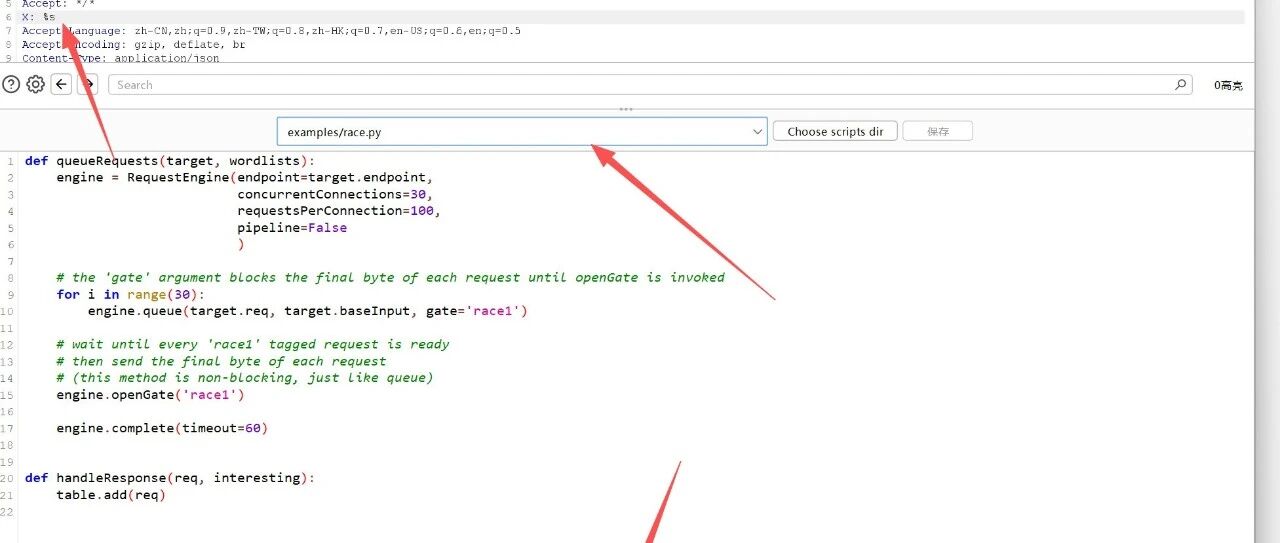Open the search settings gear icon
This screenshot has height=543, width=1280.
pos(35,85)
